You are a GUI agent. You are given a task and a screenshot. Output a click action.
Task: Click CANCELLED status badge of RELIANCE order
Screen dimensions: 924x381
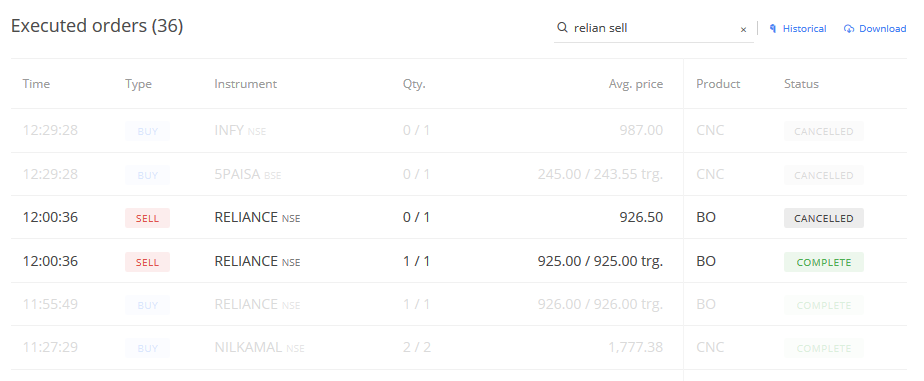pos(823,218)
